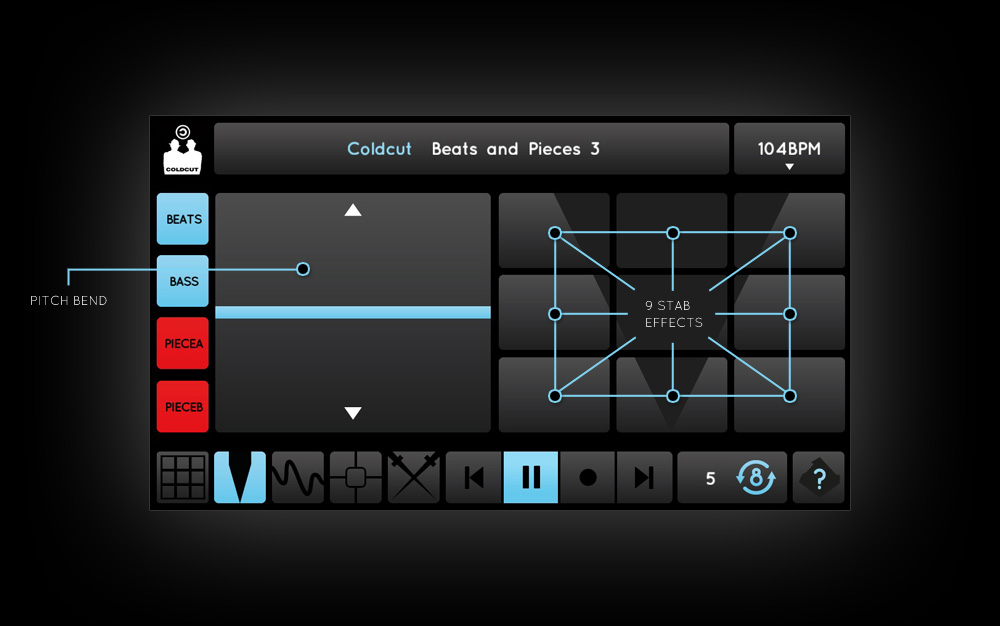Toggle the BASS track button

tap(183, 281)
